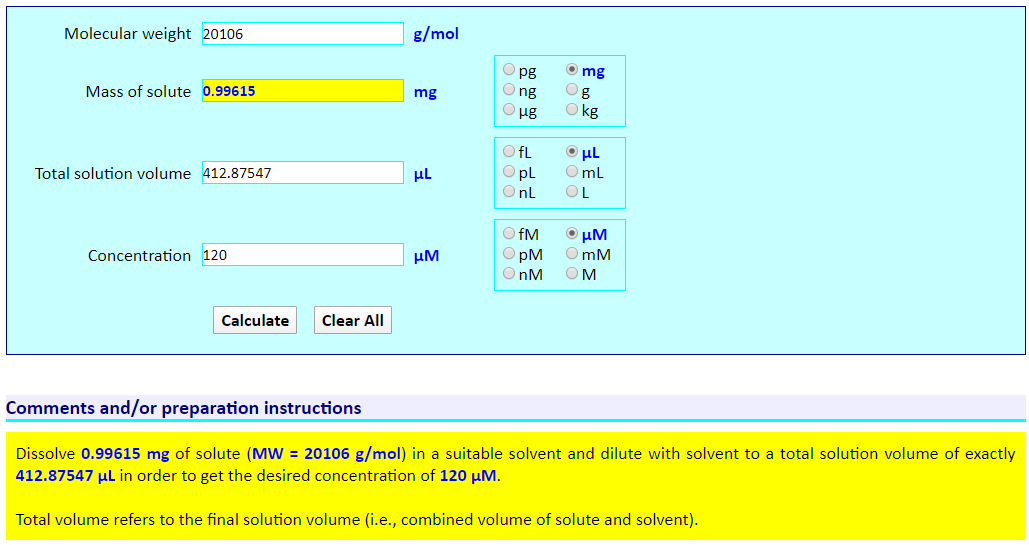The image size is (1029, 545).
Task: Click '120 µM' in the instructions
Action: click(x=468, y=476)
